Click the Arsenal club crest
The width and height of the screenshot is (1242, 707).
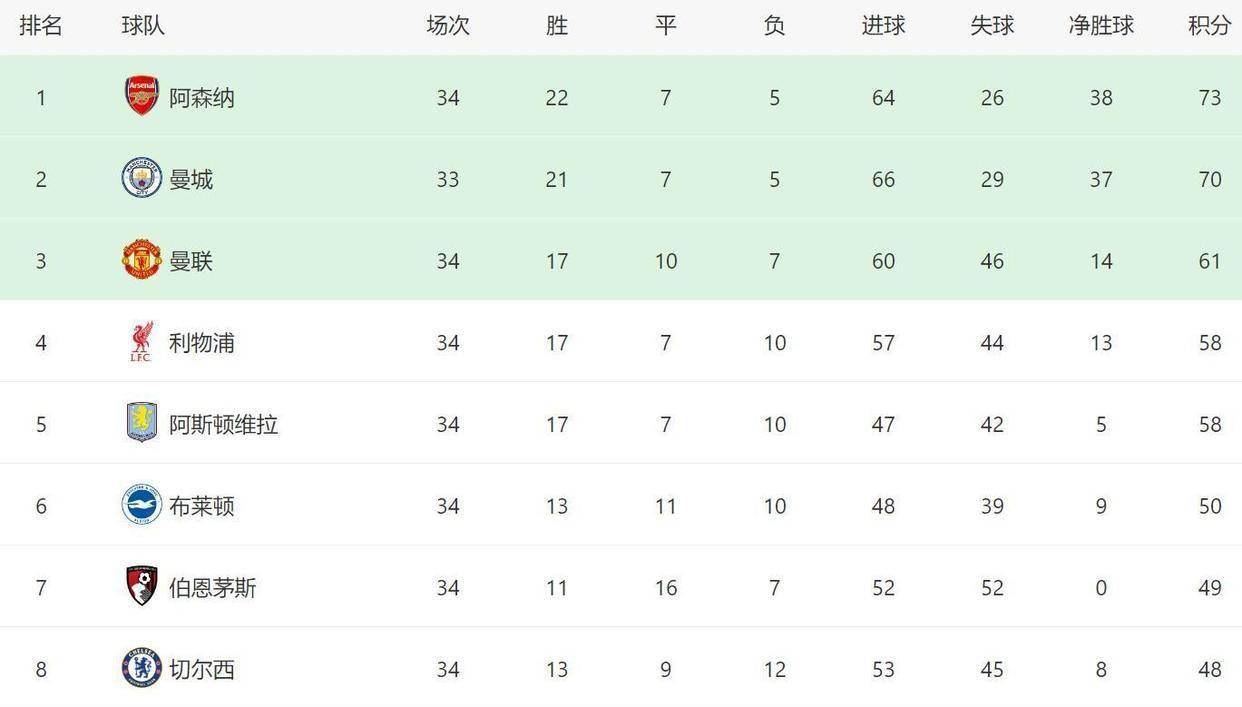pos(142,96)
